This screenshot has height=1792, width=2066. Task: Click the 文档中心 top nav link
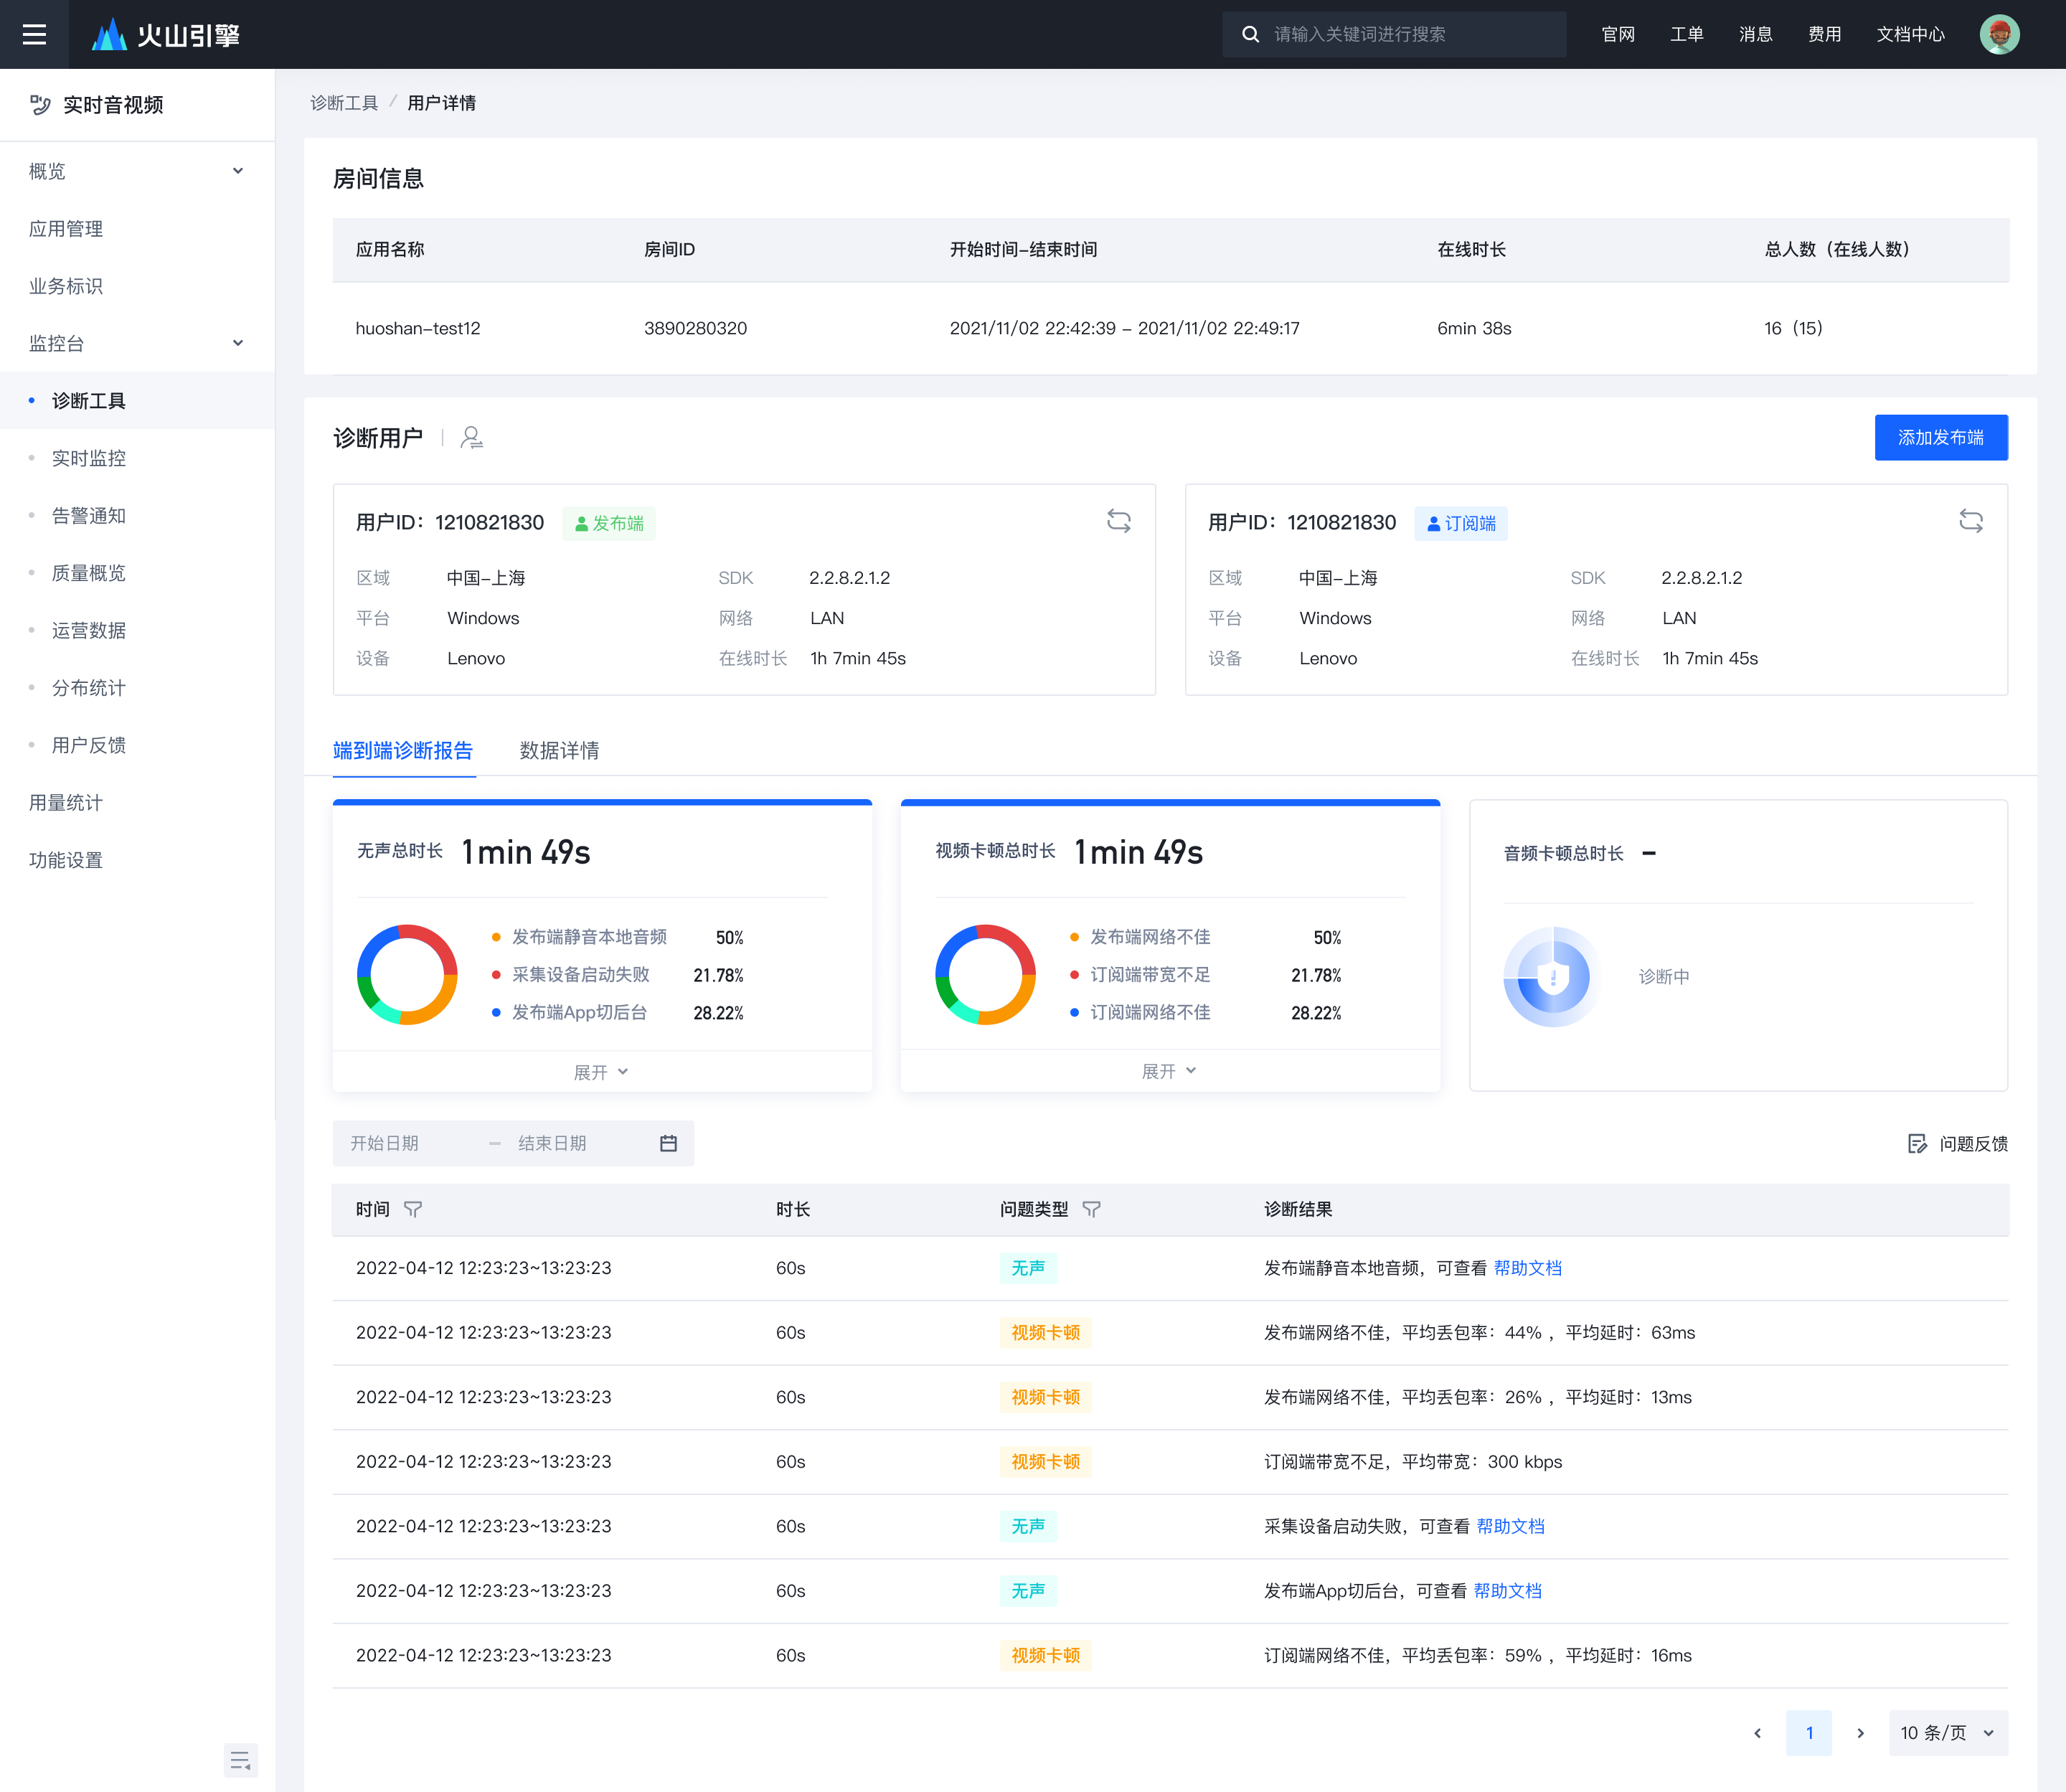(x=1910, y=34)
